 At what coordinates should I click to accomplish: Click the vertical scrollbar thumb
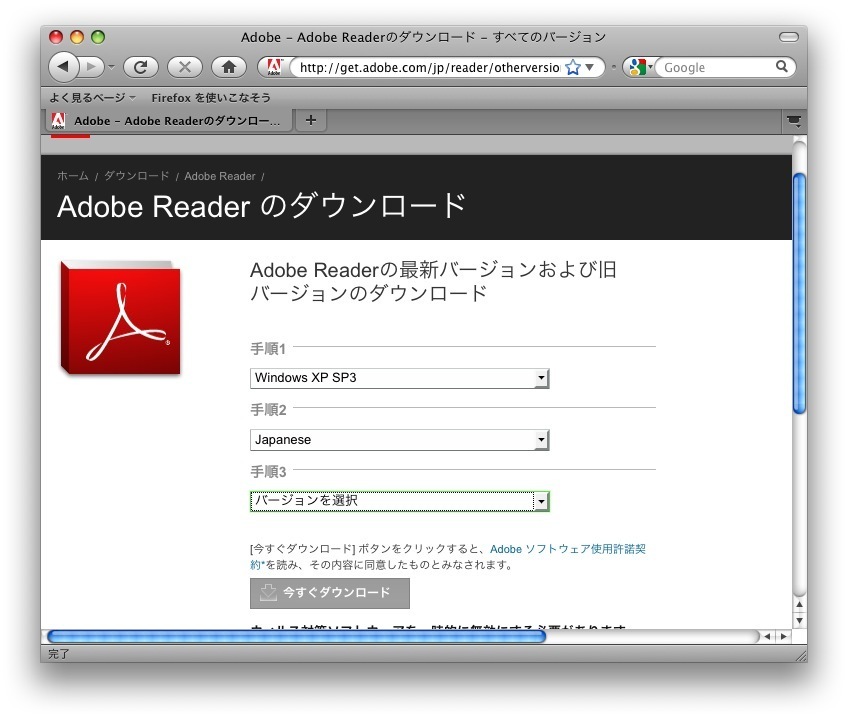coord(799,294)
